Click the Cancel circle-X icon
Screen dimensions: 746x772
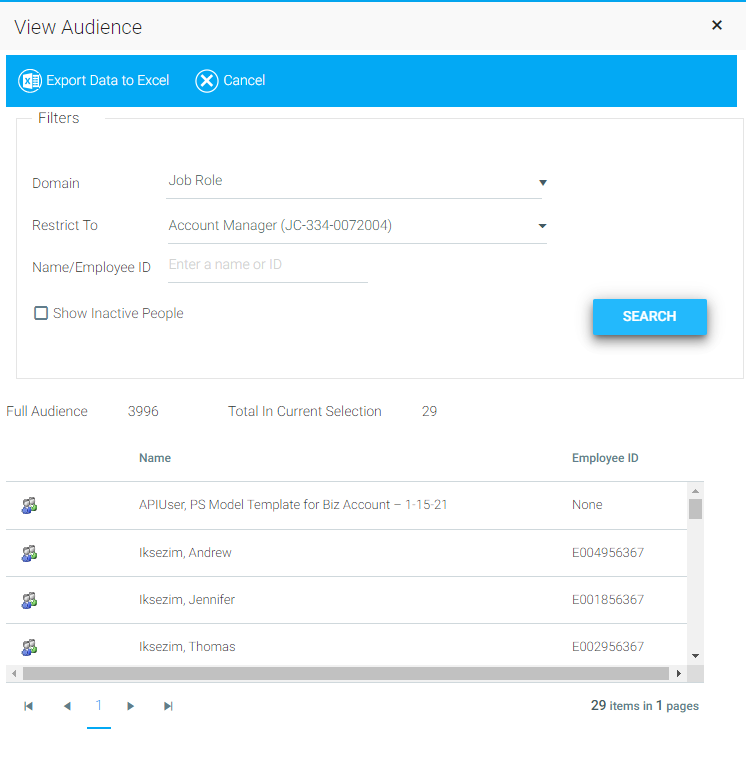pos(206,81)
